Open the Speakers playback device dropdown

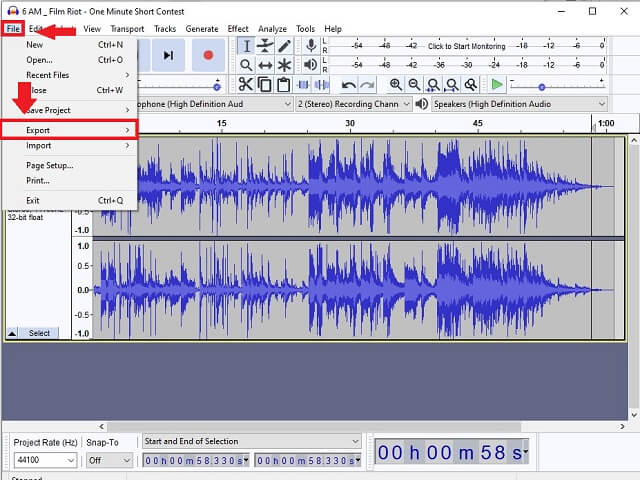tap(520, 104)
